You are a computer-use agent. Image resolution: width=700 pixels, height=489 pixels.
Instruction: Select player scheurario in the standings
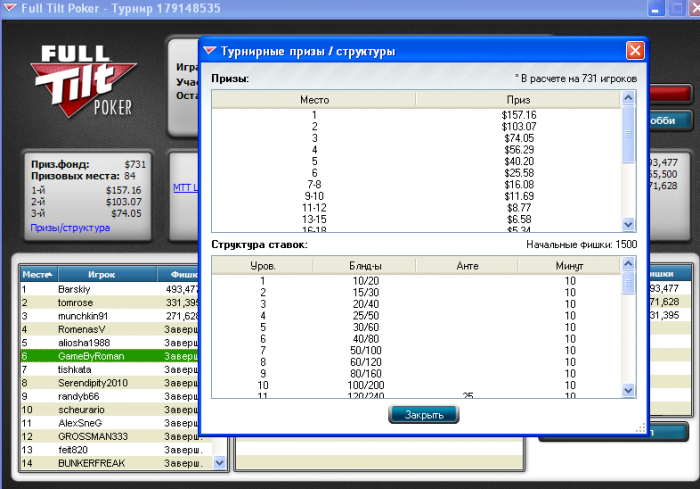click(x=109, y=410)
